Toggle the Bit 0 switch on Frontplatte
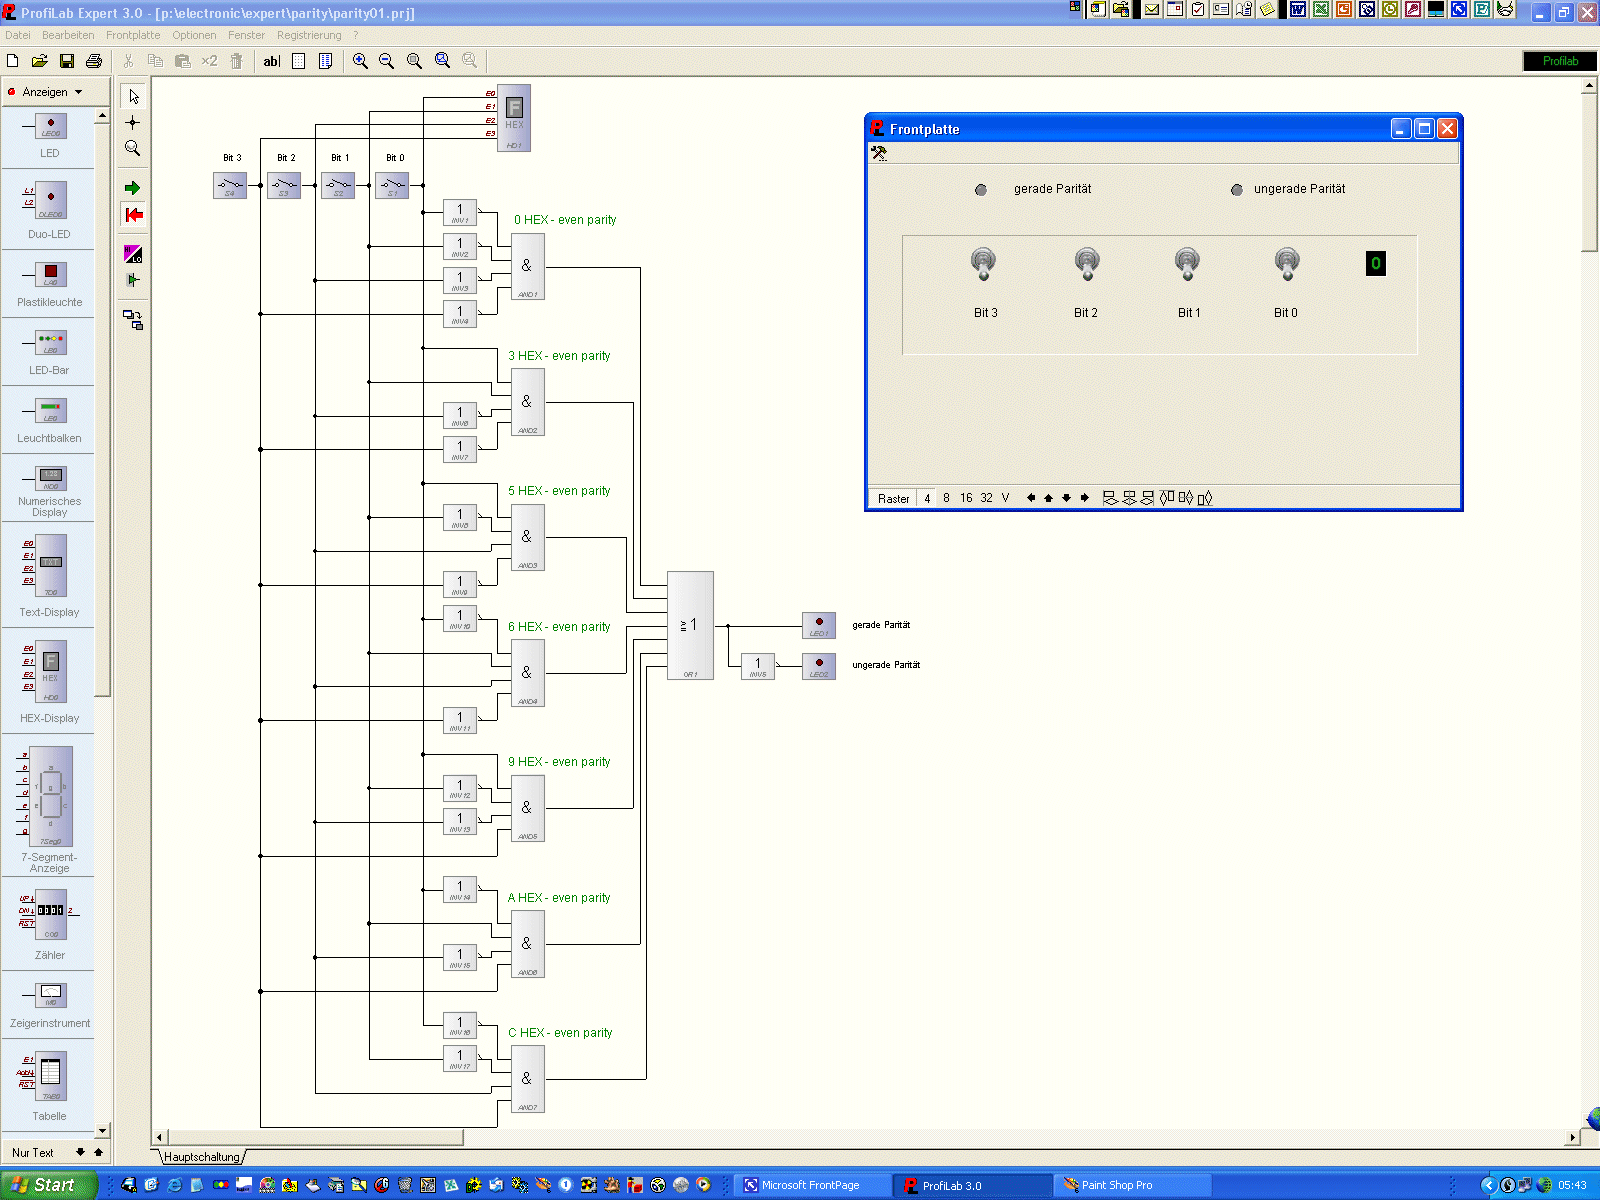Viewport: 1600px width, 1200px height. 1287,264
